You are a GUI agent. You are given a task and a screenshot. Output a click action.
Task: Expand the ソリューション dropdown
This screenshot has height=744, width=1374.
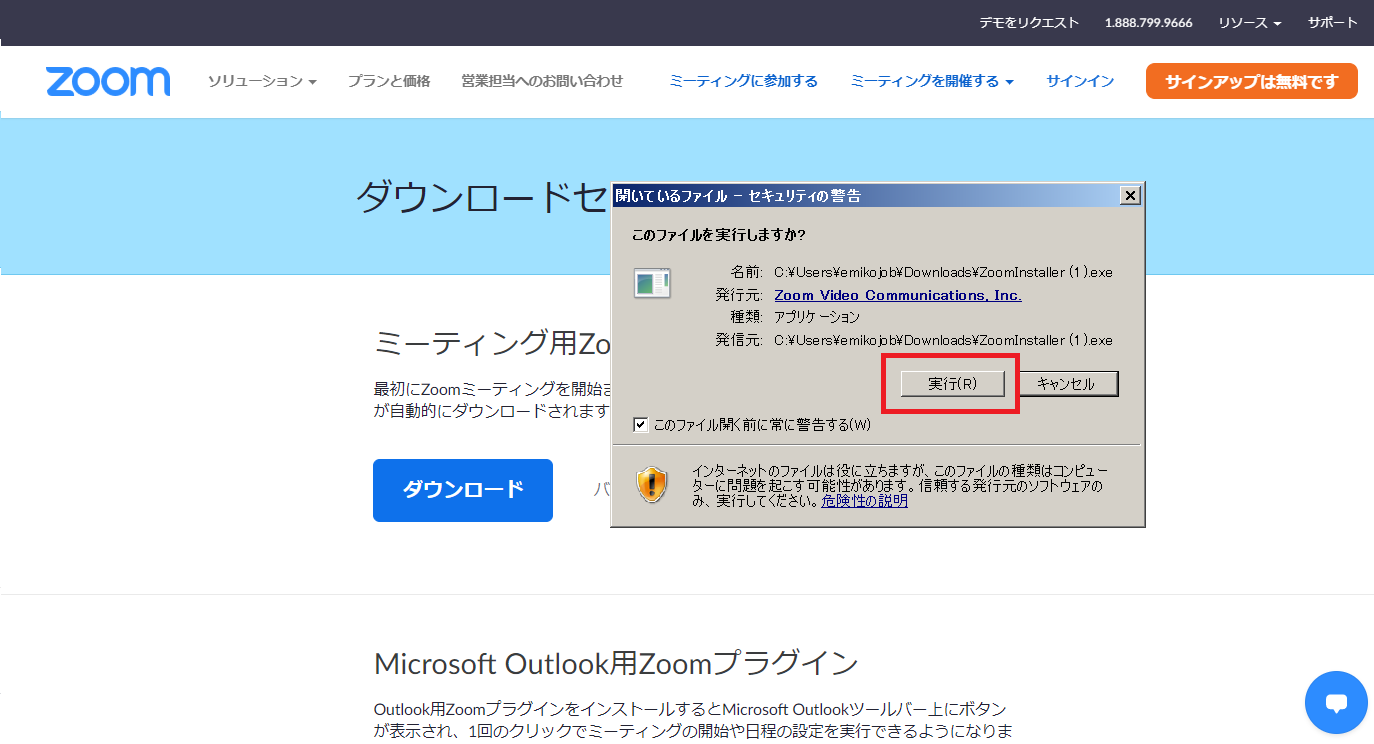262,82
